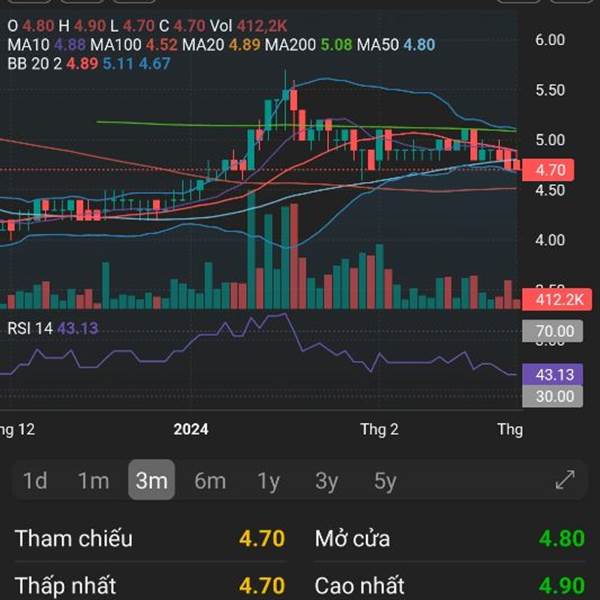Click the Thấp nhất low price 4.70
The image size is (600, 600).
(x=262, y=585)
